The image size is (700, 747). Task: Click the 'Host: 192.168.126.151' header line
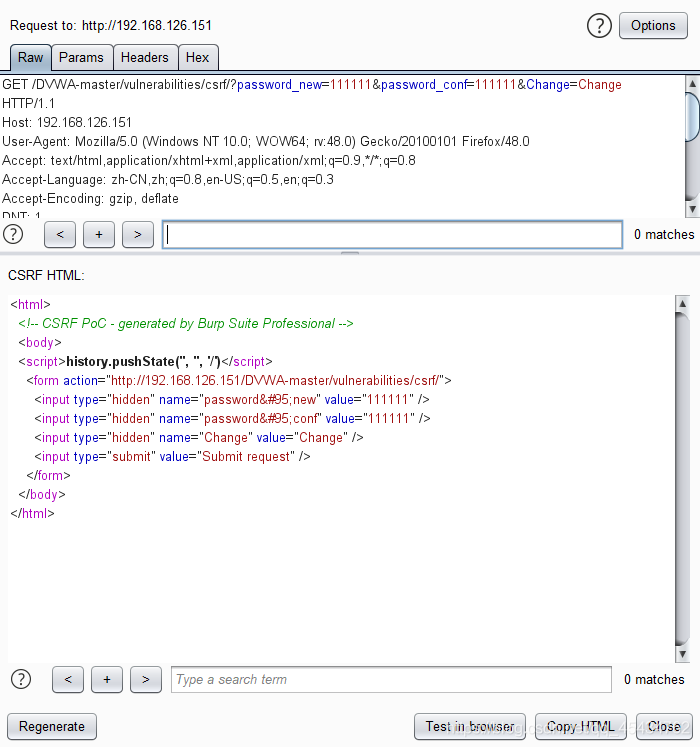coord(67,122)
